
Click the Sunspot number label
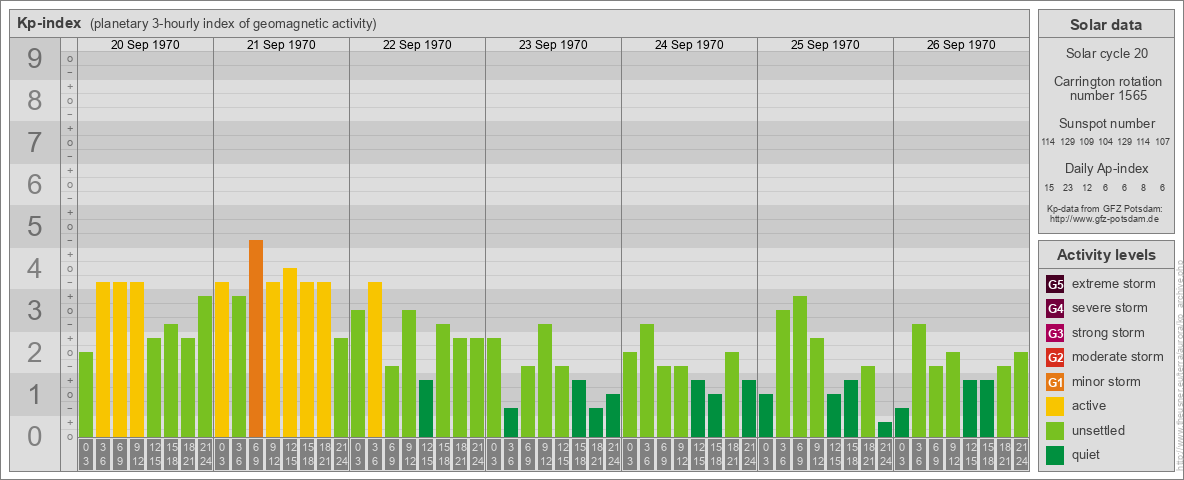[1106, 124]
